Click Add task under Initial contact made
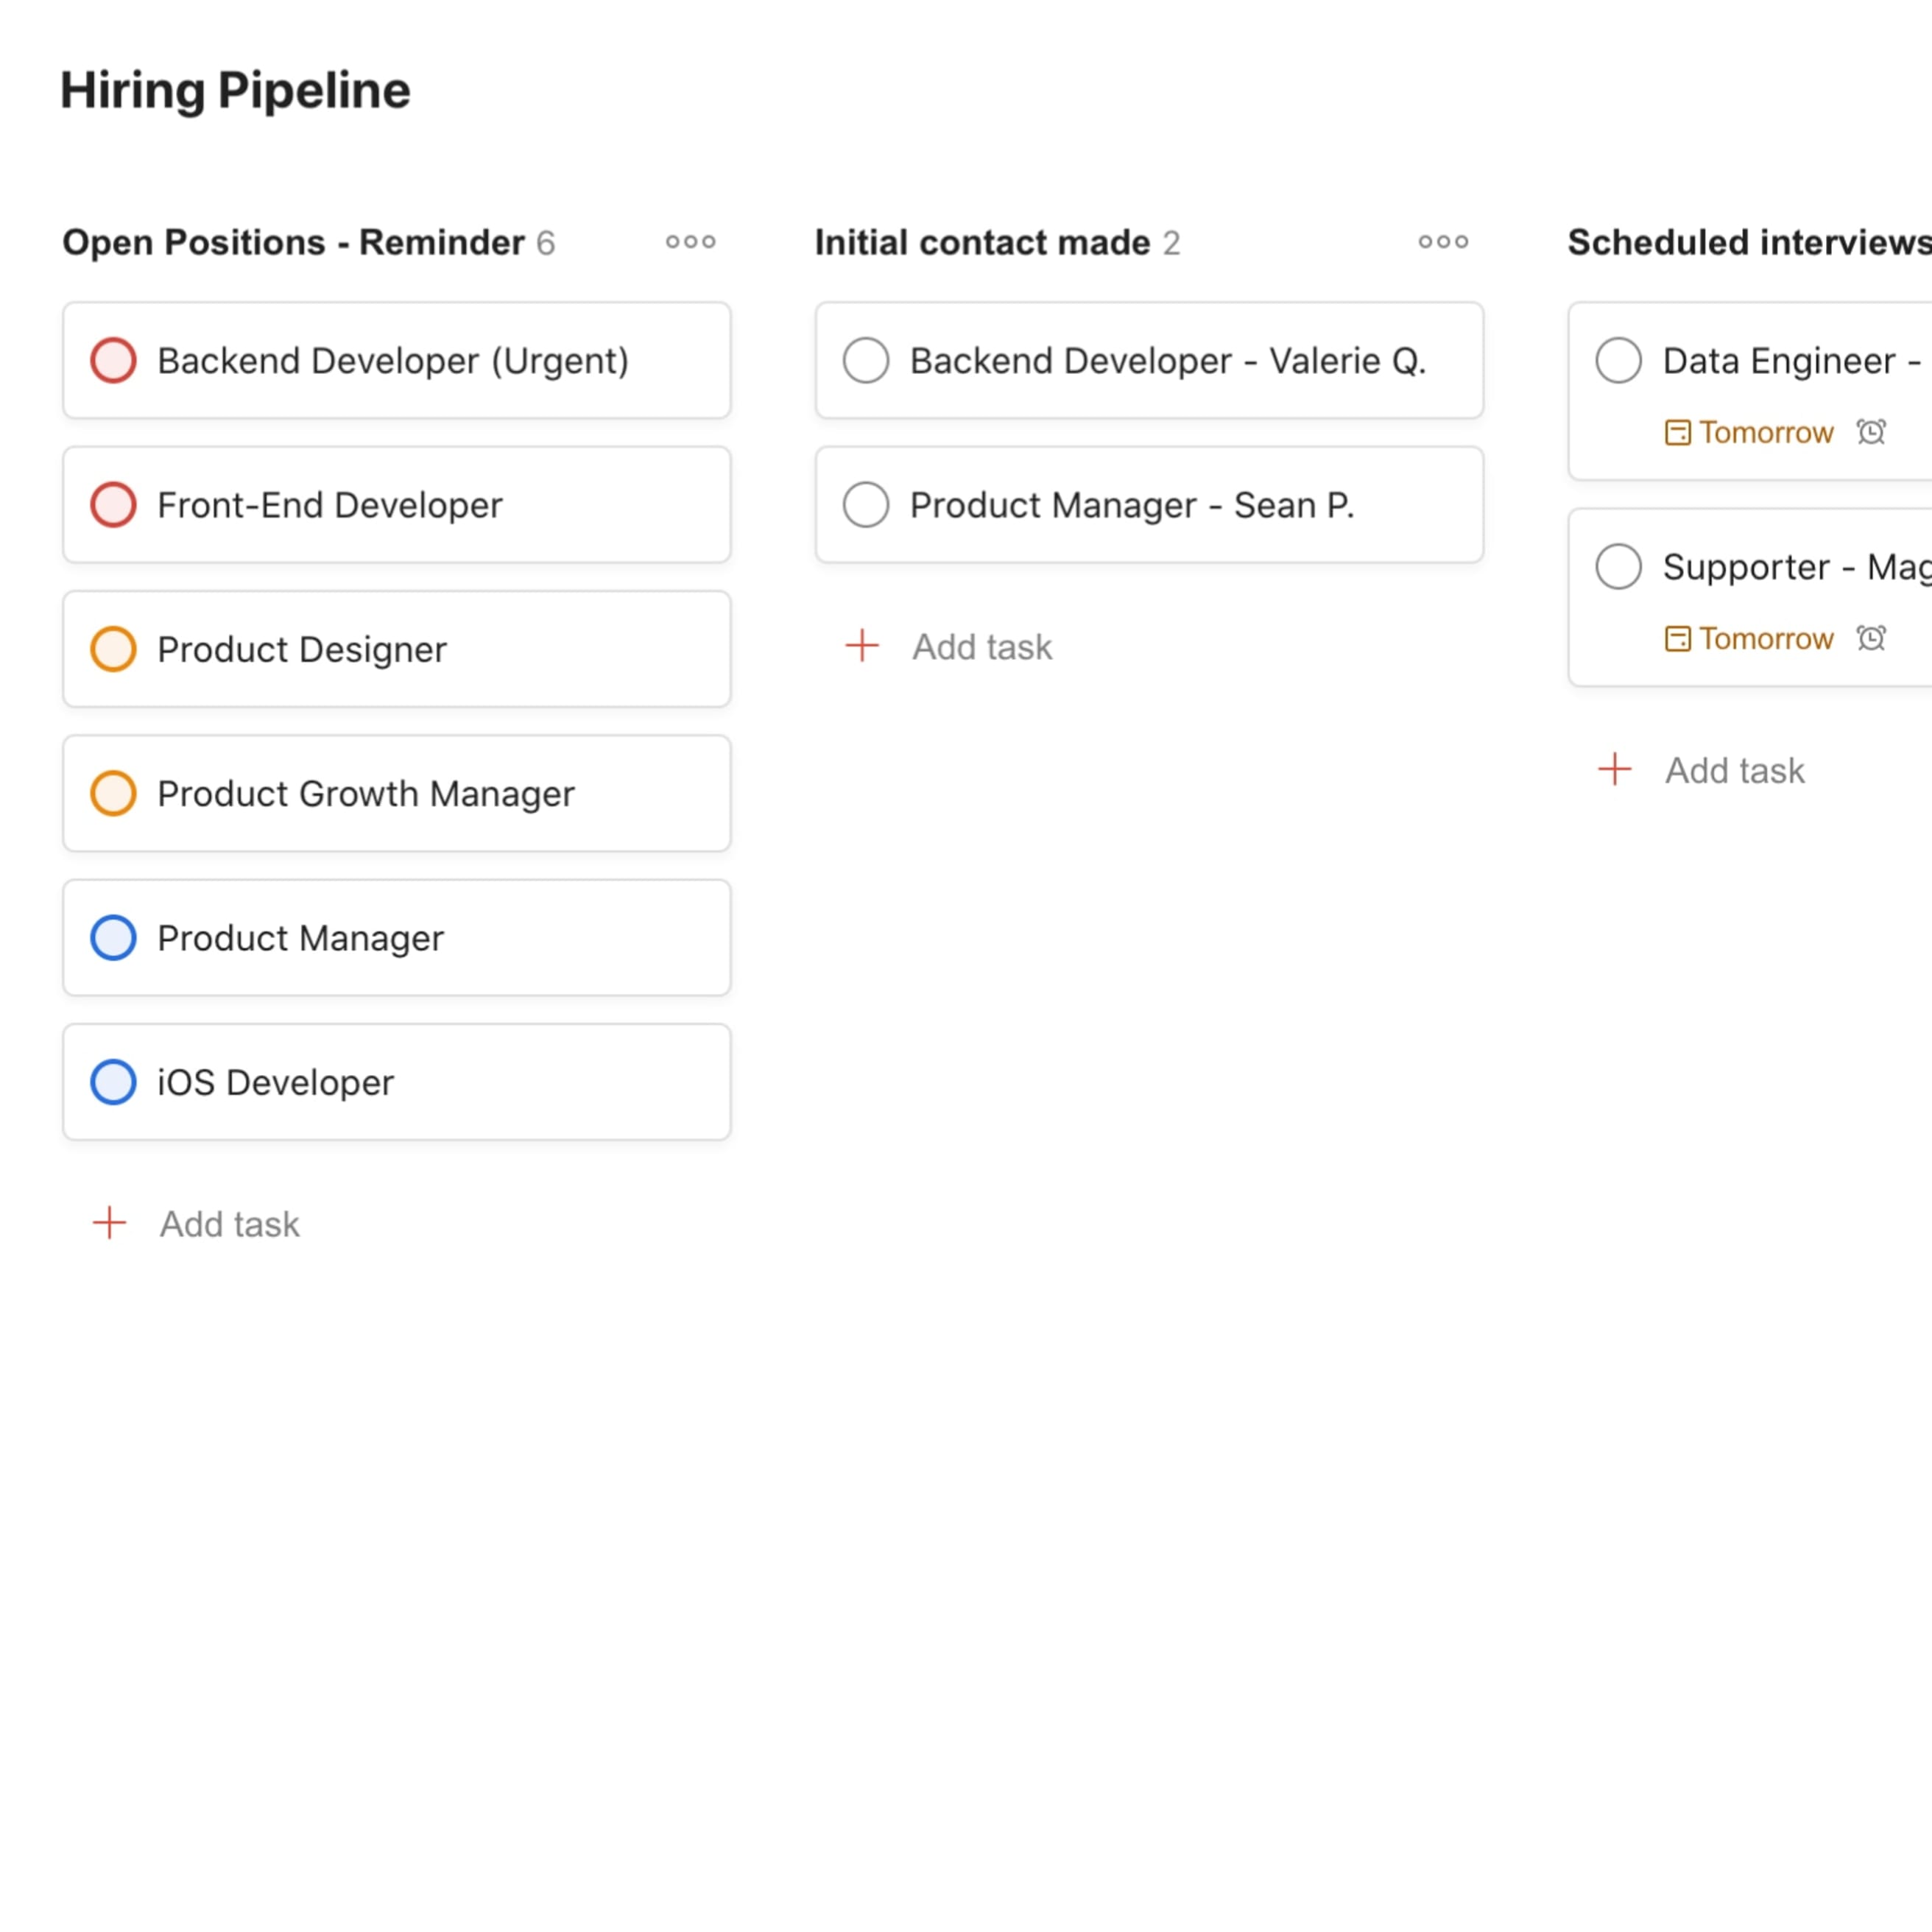The image size is (1932, 1932). tap(981, 646)
